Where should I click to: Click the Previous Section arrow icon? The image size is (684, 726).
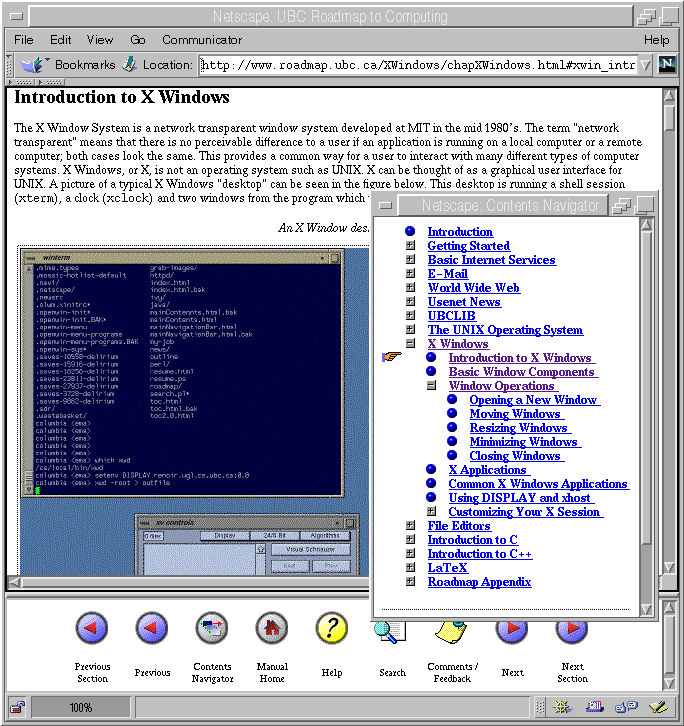[x=92, y=628]
